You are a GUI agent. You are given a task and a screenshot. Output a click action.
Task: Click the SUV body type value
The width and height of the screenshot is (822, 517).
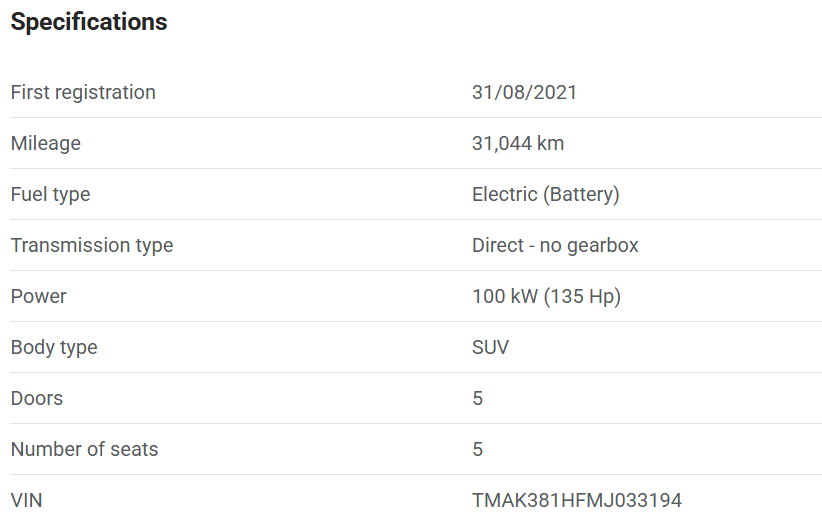tap(490, 347)
